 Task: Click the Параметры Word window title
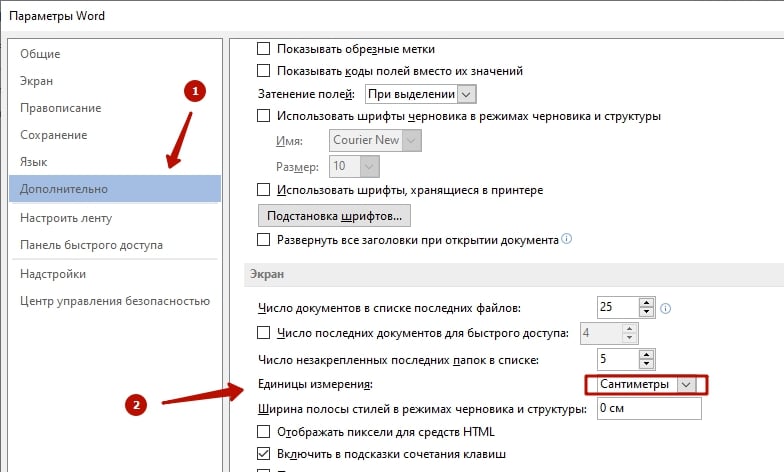(57, 16)
